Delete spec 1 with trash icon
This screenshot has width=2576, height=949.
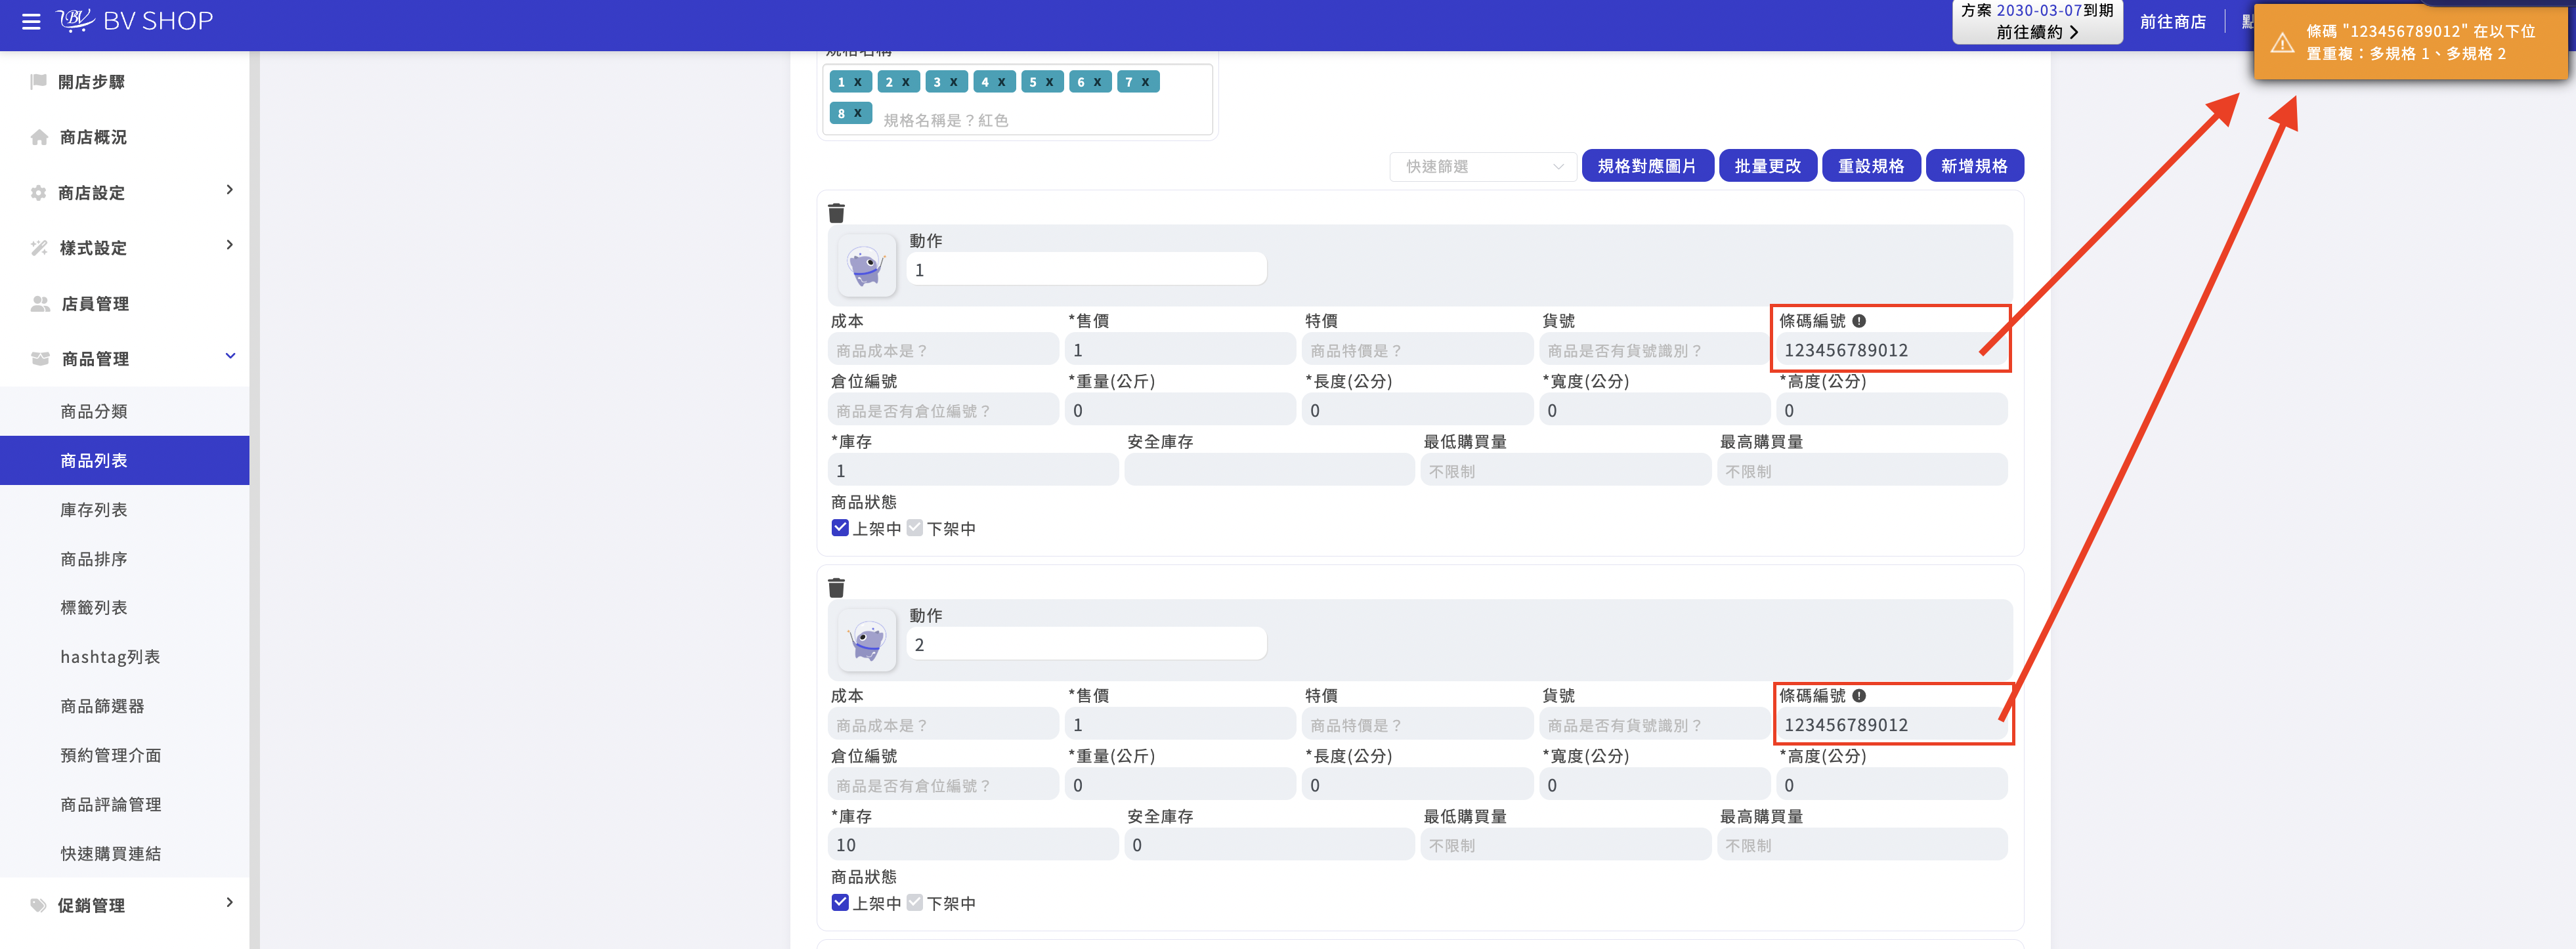(836, 213)
